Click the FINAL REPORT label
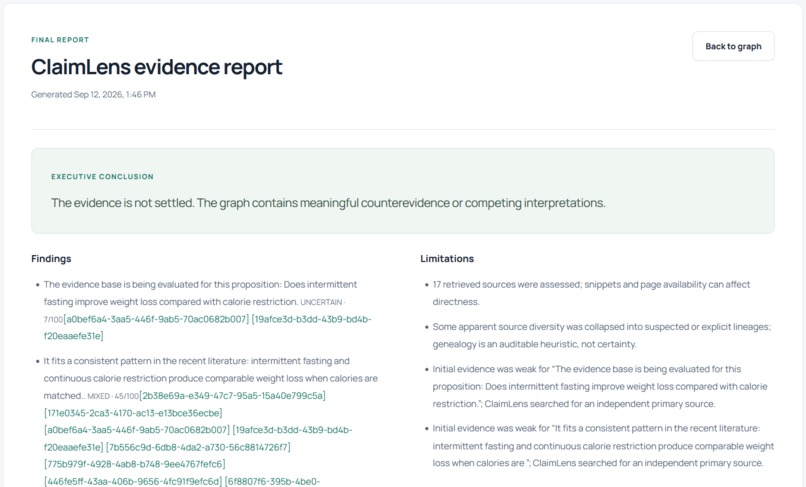Viewport: 806px width, 487px height. pos(60,40)
